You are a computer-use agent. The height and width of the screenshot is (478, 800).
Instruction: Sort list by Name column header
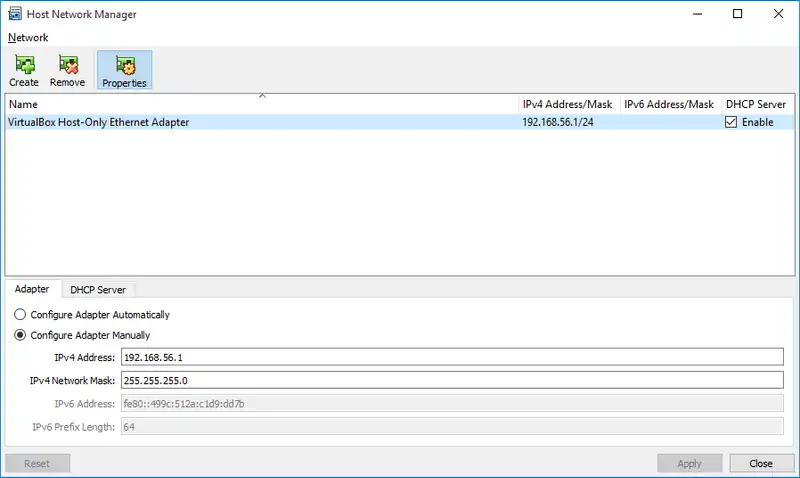[x=260, y=104]
